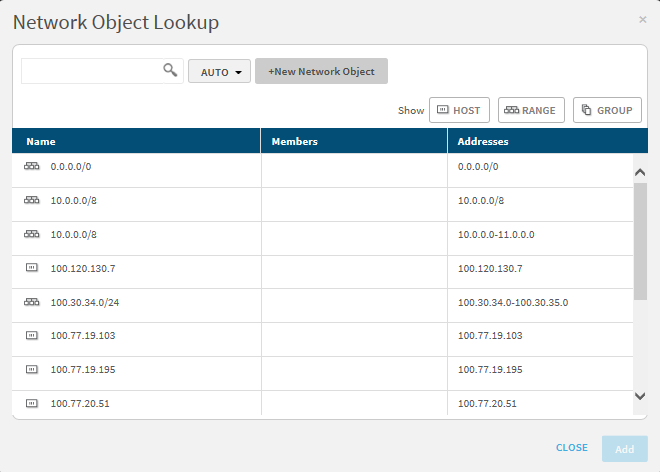
Task: Toggle the HOST filter
Action: (459, 110)
